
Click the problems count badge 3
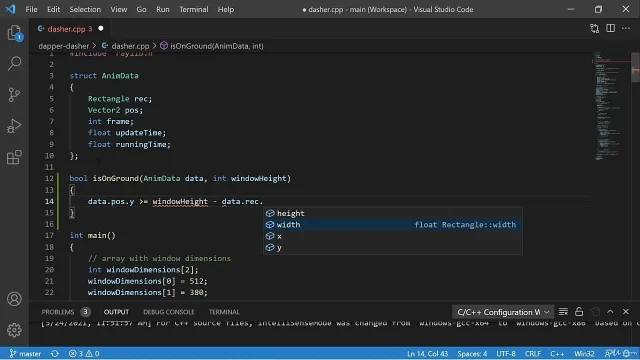point(85,312)
